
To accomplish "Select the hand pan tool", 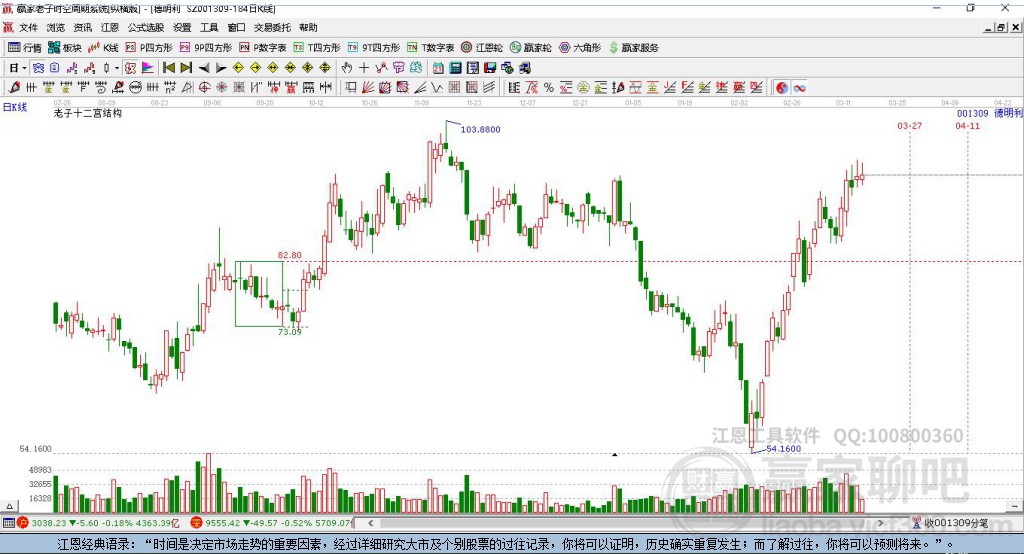I will click(x=346, y=68).
